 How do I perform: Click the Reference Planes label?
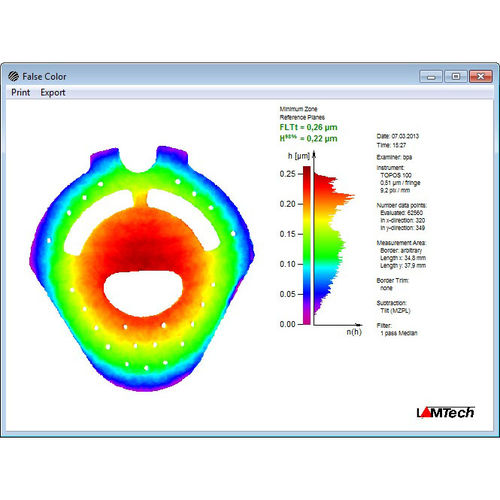302,117
